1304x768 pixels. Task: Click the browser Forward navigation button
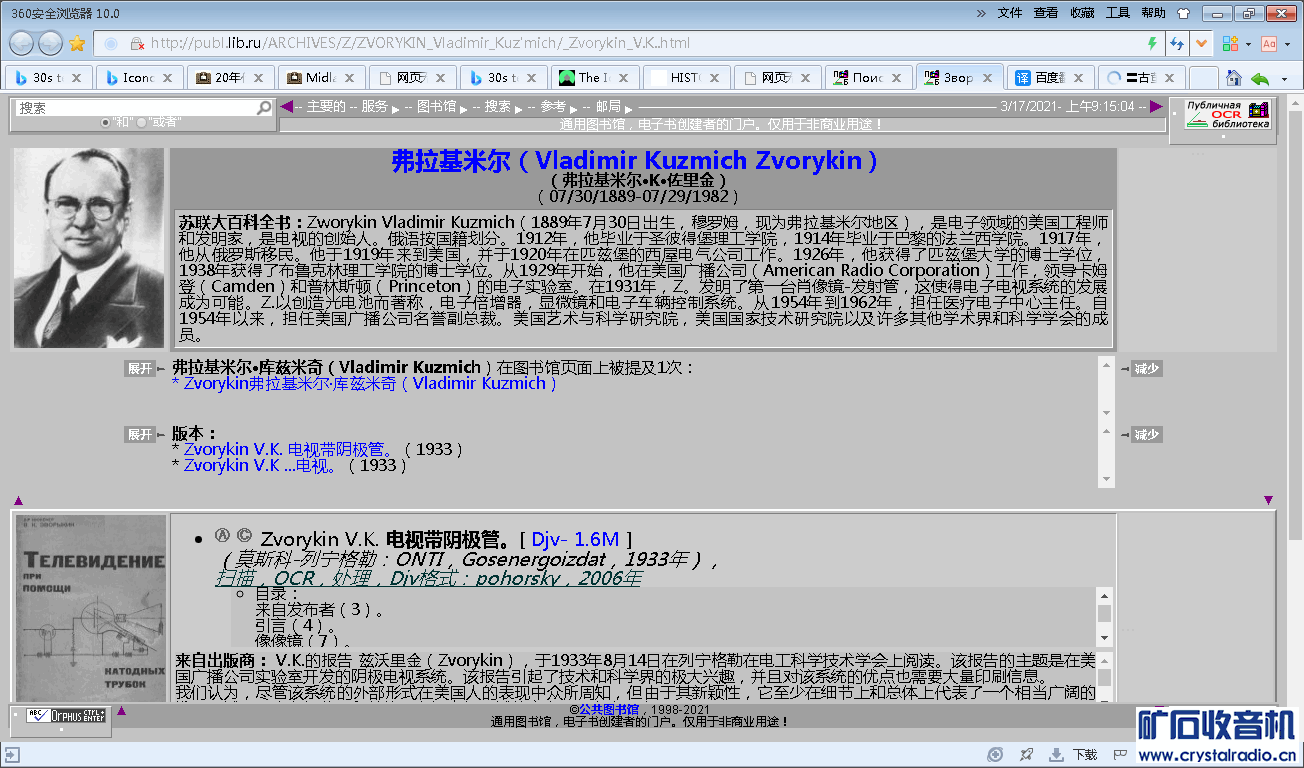[50, 43]
